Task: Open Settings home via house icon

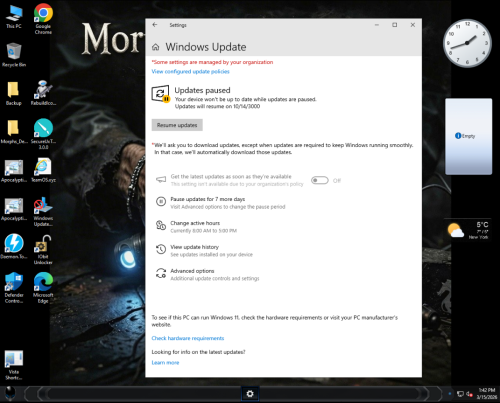Action: [x=156, y=47]
